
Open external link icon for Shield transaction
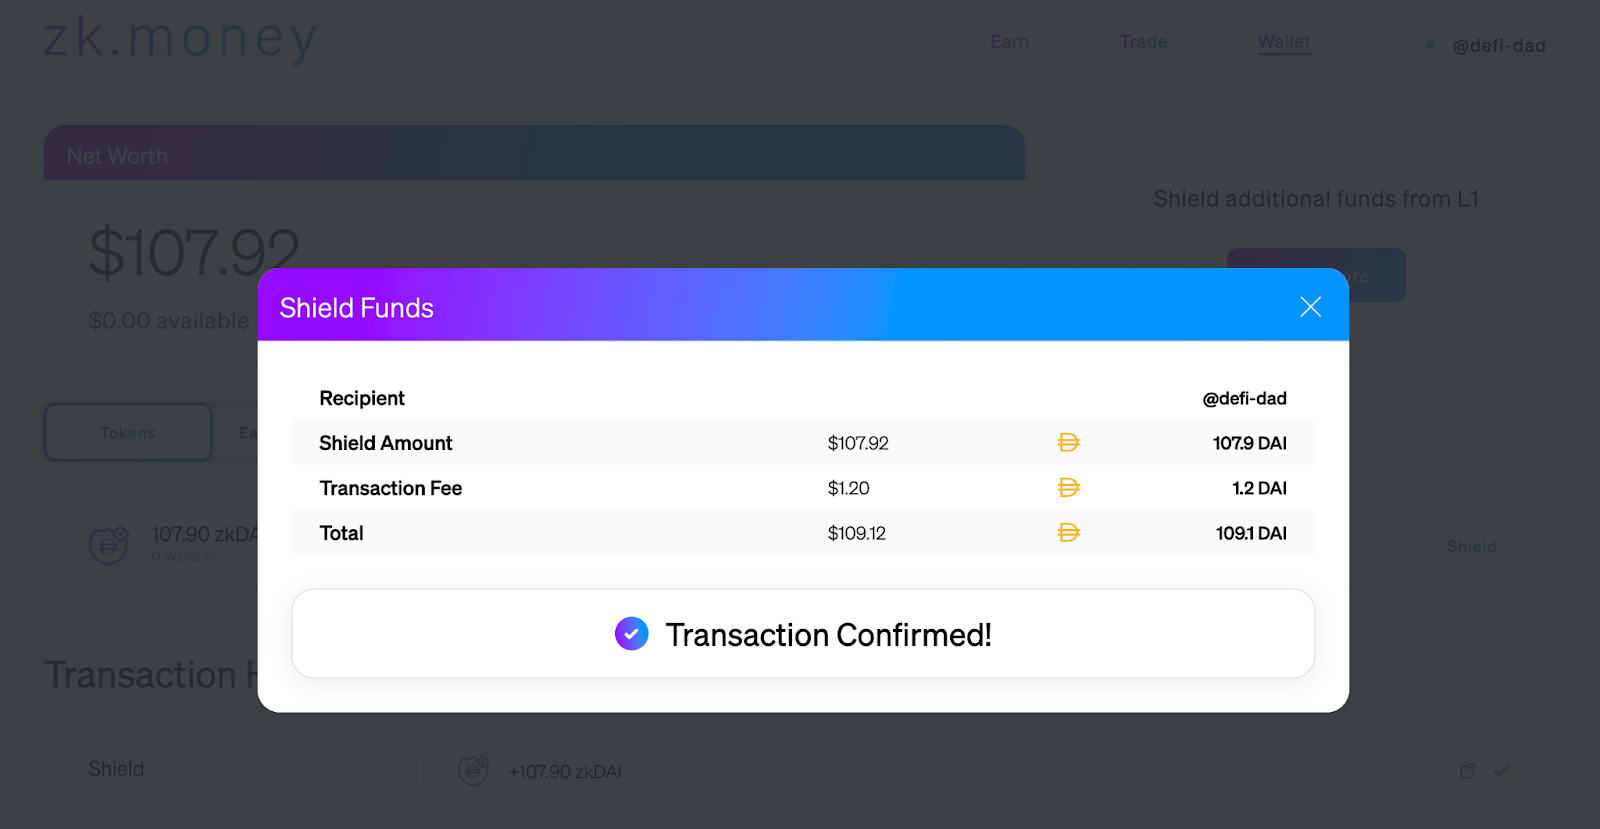[1467, 771]
